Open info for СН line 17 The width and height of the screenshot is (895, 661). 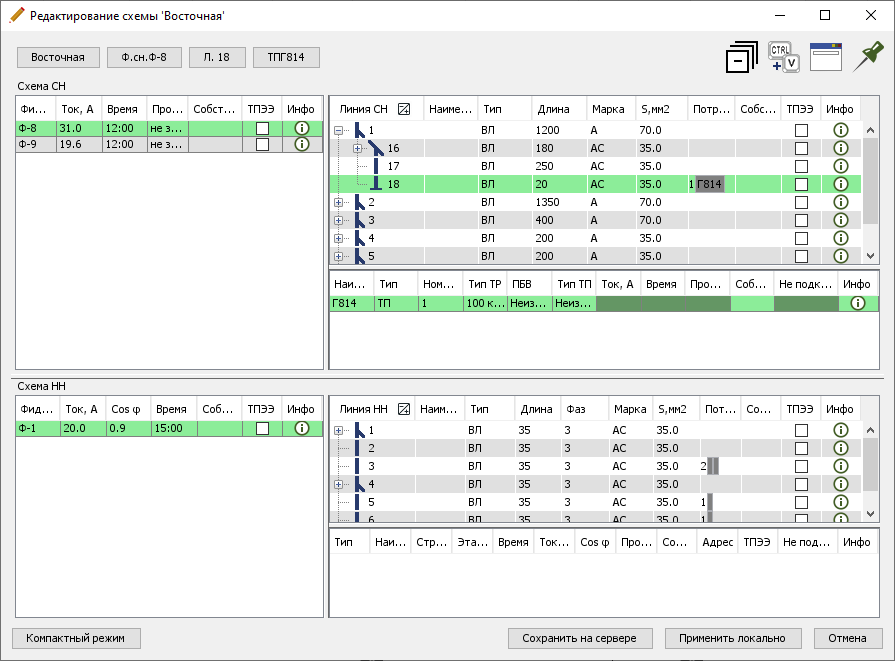pos(841,166)
